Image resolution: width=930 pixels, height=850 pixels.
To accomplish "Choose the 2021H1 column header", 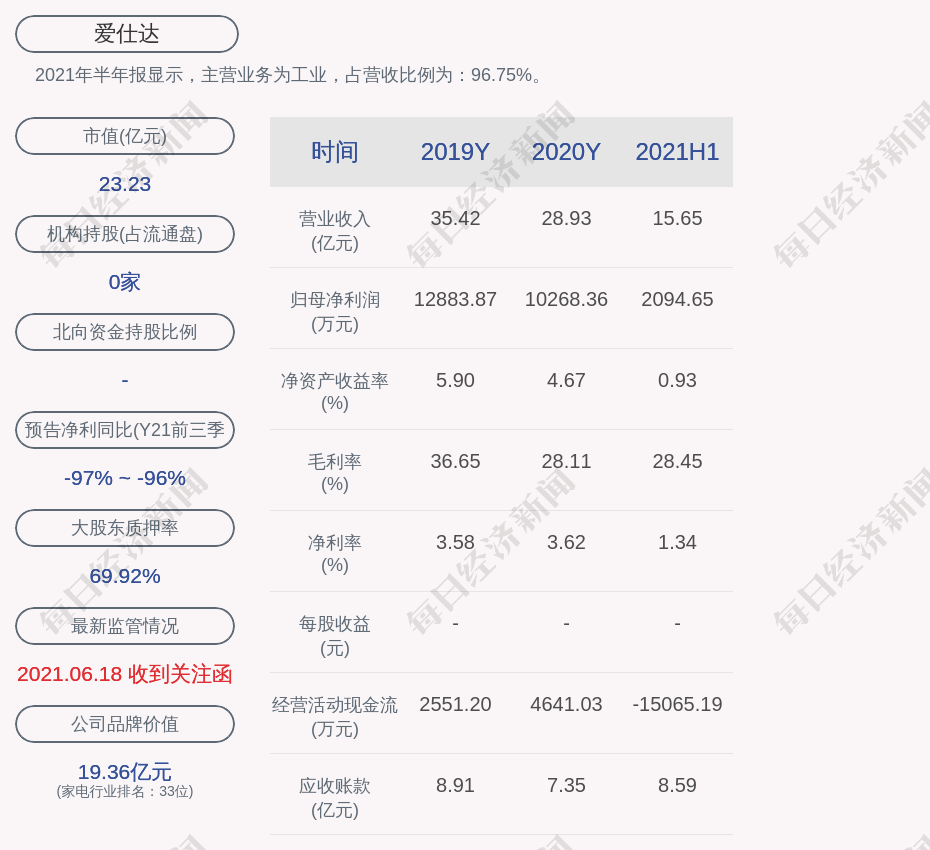I will [677, 152].
